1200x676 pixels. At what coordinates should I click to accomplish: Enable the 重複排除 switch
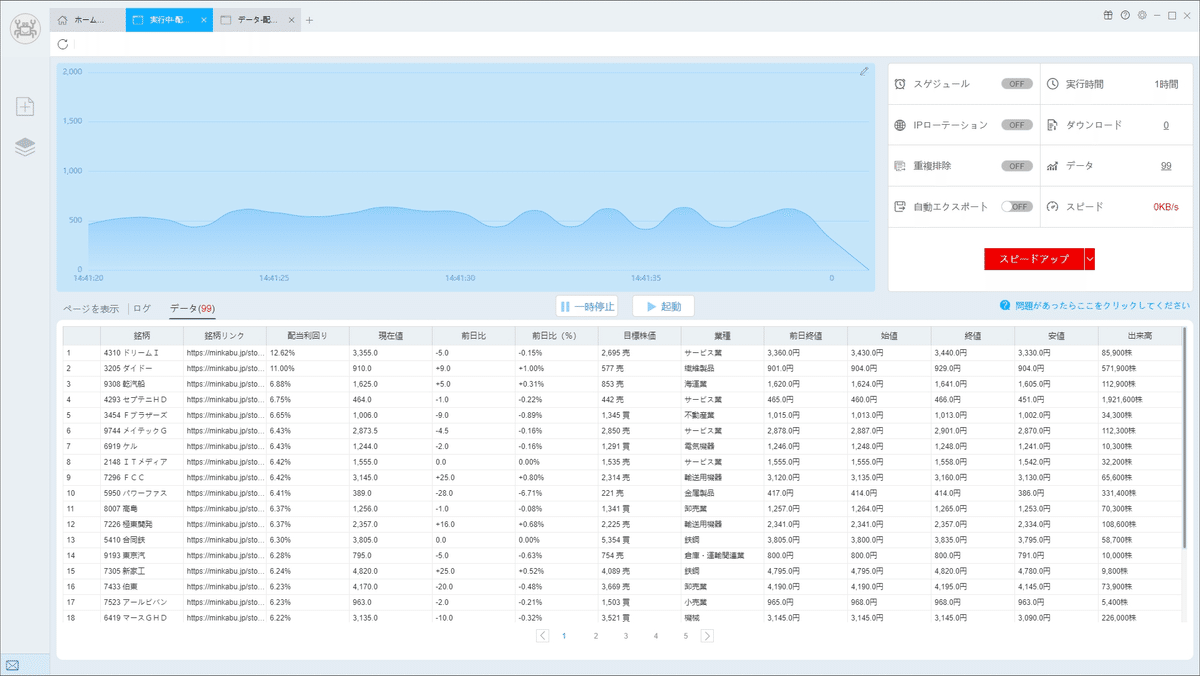click(x=1017, y=166)
